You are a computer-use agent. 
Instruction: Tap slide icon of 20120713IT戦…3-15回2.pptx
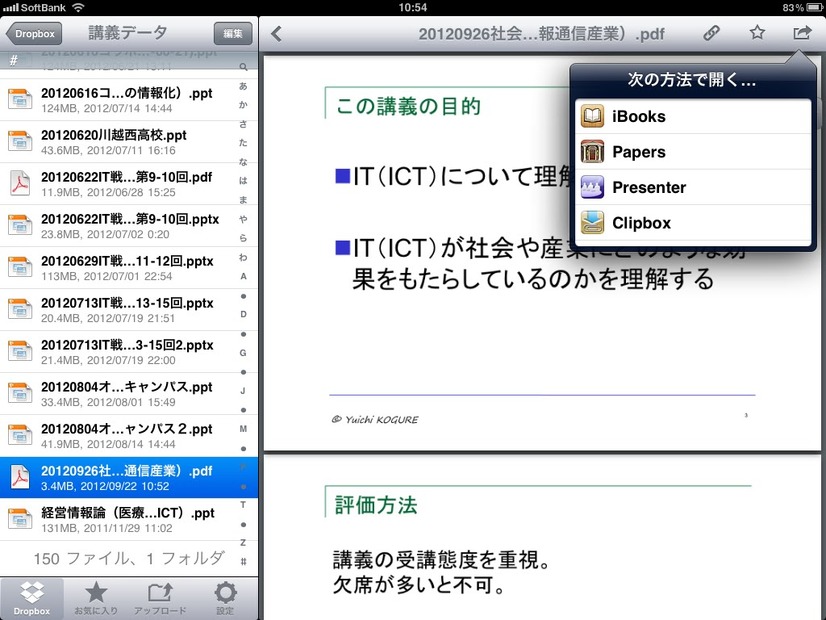(20, 351)
